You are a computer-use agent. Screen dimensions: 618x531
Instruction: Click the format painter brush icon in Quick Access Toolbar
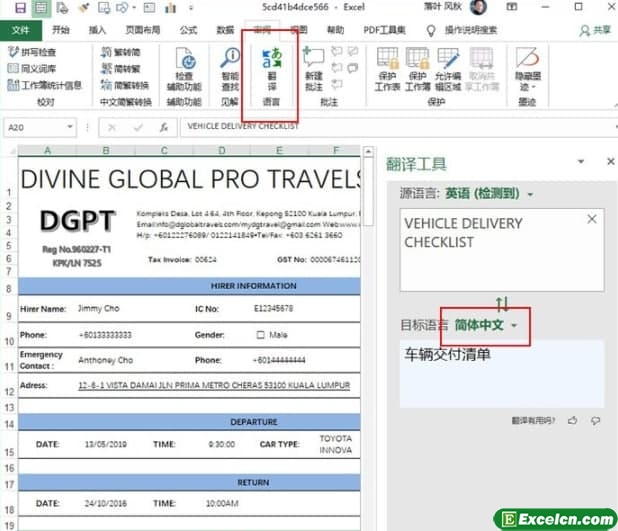[84, 7]
